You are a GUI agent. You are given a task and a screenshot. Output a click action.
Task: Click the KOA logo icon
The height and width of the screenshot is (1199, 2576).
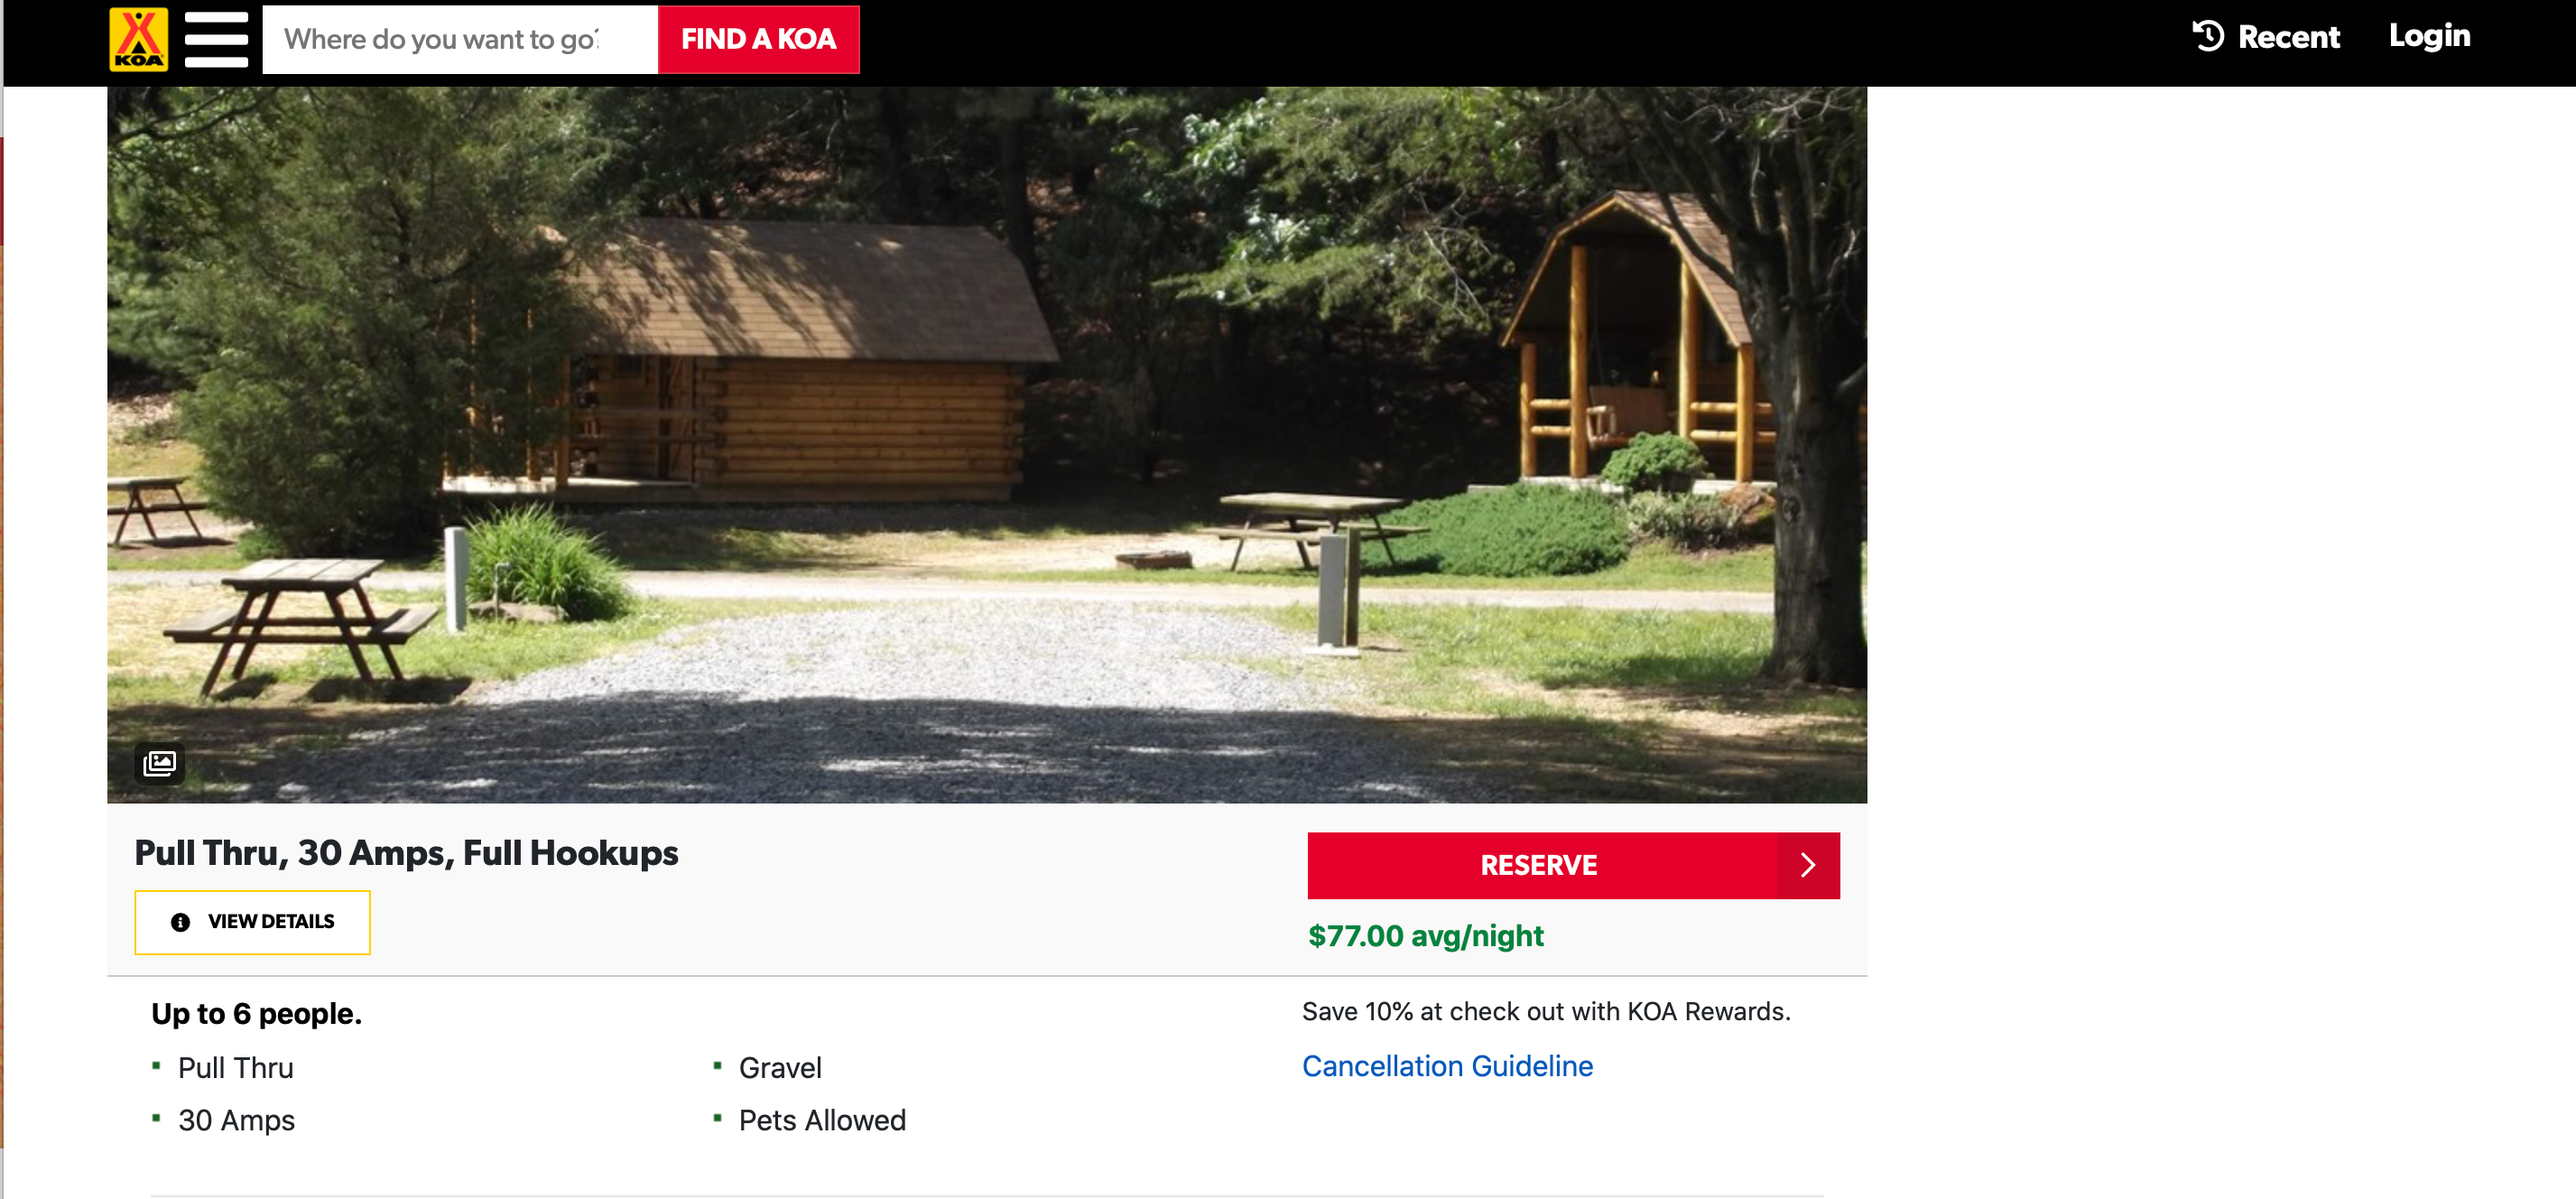coord(138,39)
